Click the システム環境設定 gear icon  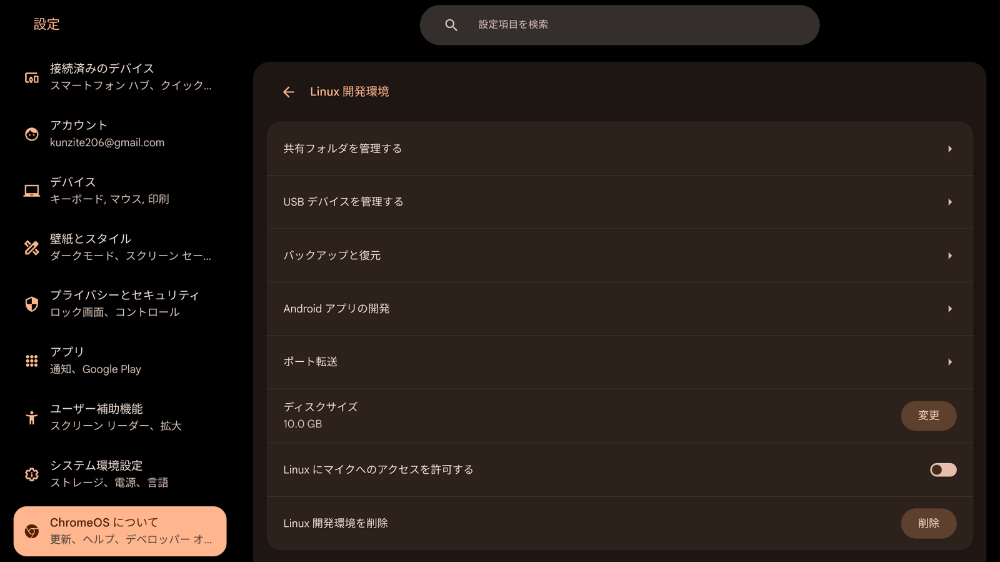(31, 474)
